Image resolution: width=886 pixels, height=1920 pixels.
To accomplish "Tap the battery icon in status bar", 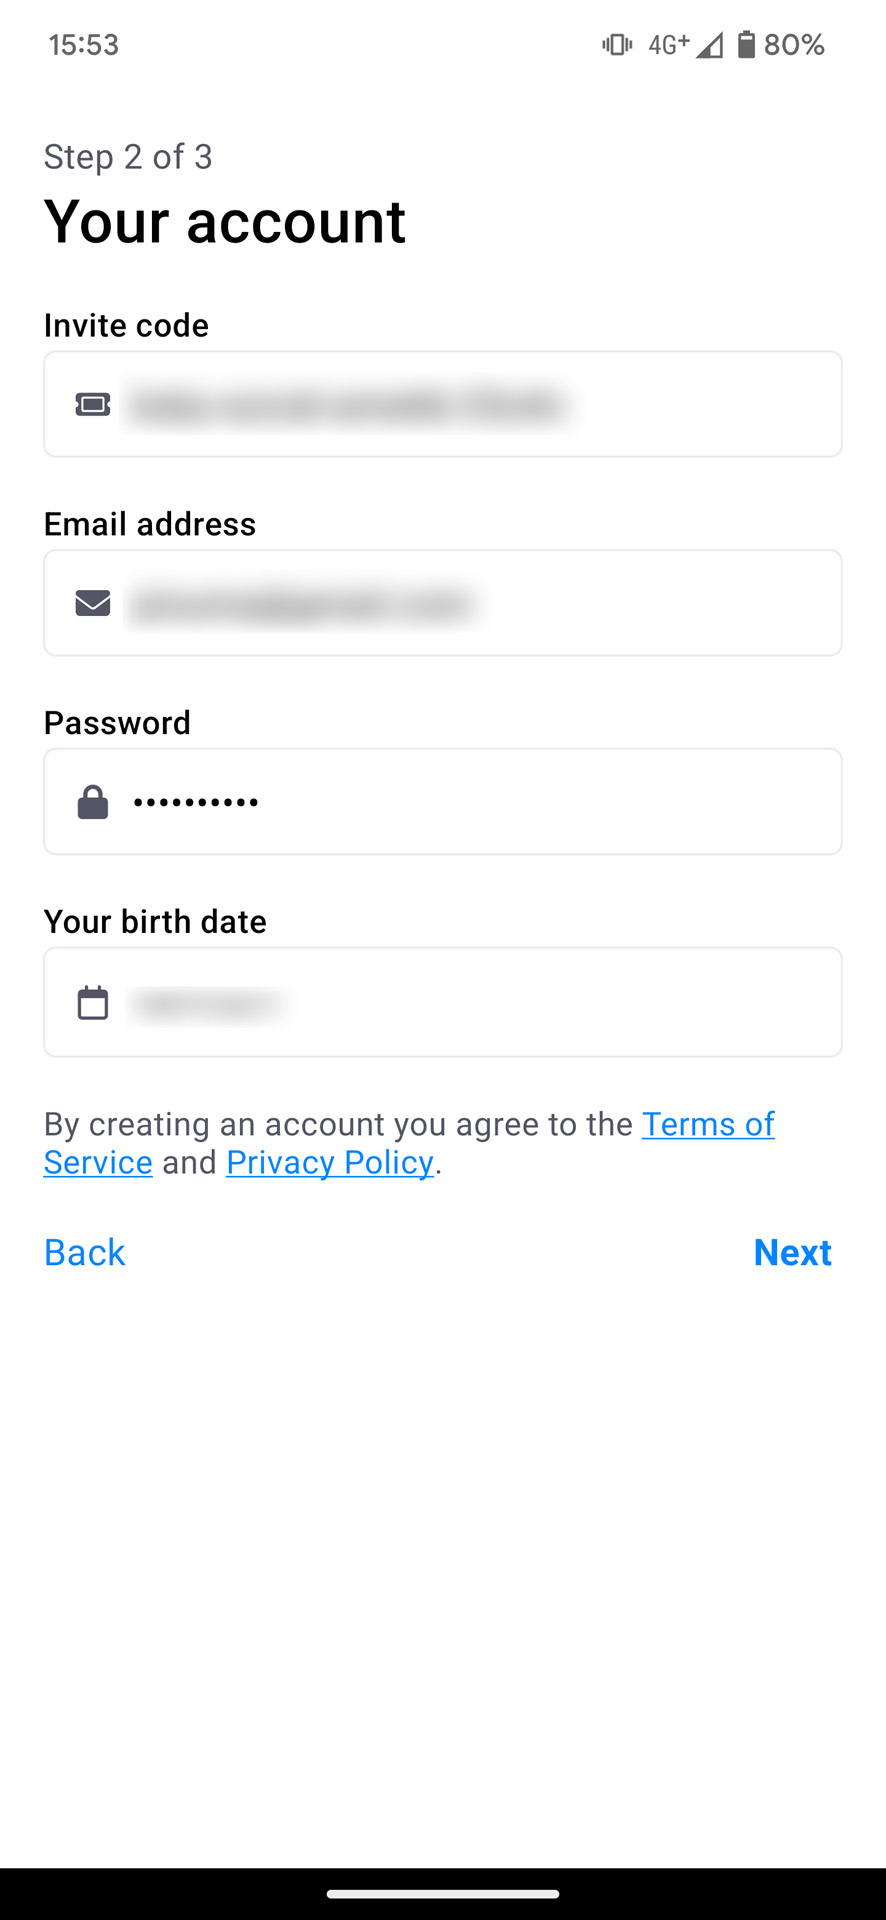I will [x=746, y=45].
